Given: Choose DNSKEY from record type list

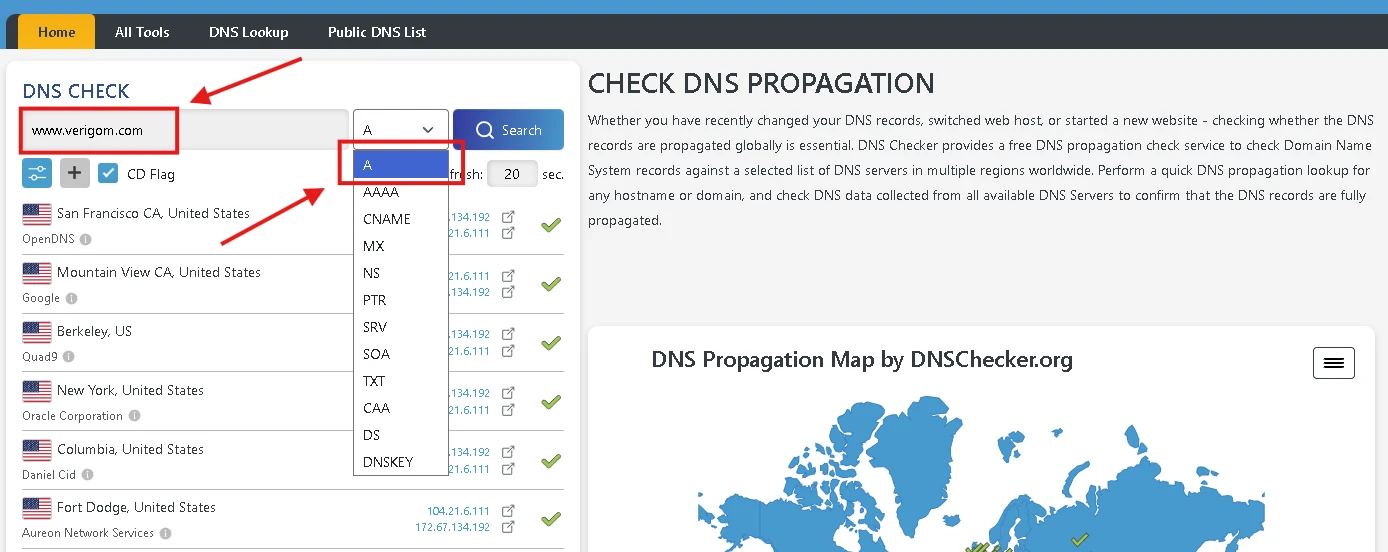Looking at the screenshot, I should pos(400,462).
